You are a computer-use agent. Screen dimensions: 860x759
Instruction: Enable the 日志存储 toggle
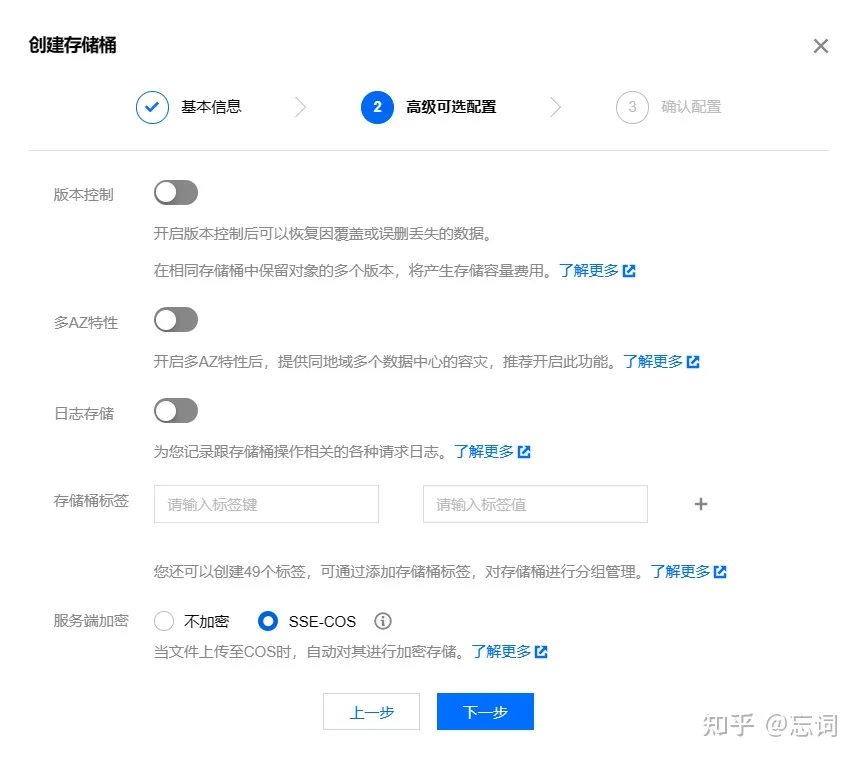175,410
